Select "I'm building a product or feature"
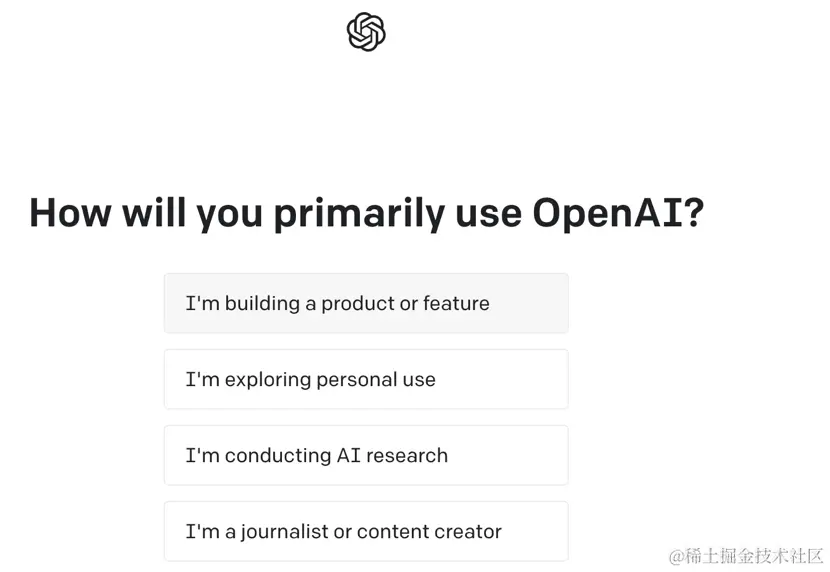This screenshot has width=830, height=572. [x=366, y=303]
